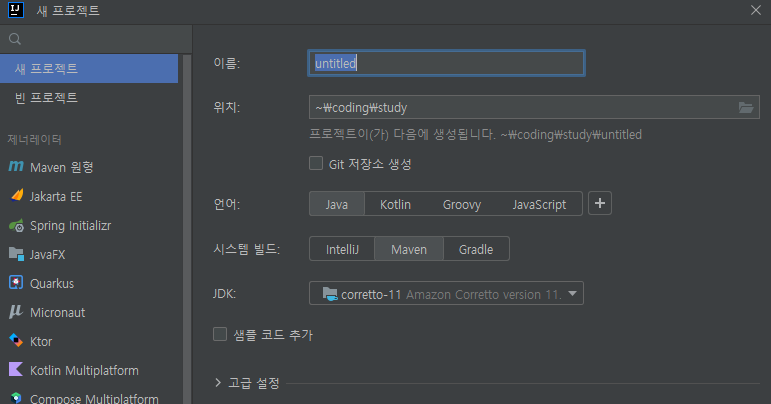Open Kotlin Multiplatform generator
This screenshot has width=771, height=404.
pyautogui.click(x=89, y=370)
